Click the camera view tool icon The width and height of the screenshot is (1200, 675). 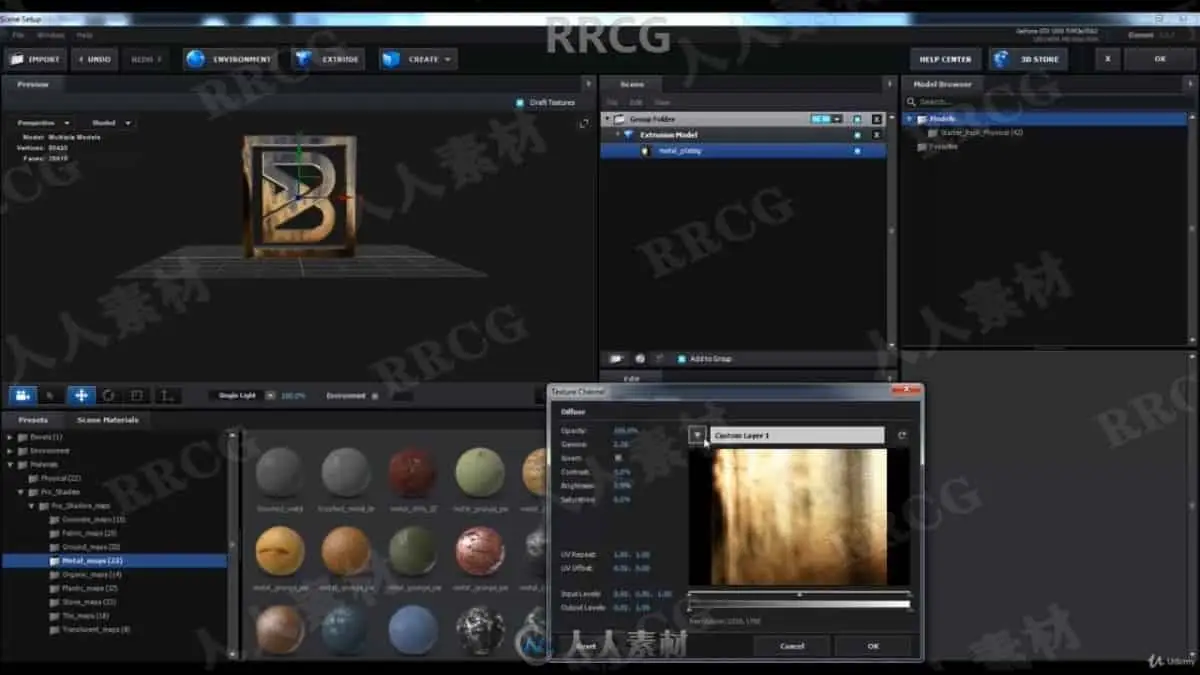[22, 395]
